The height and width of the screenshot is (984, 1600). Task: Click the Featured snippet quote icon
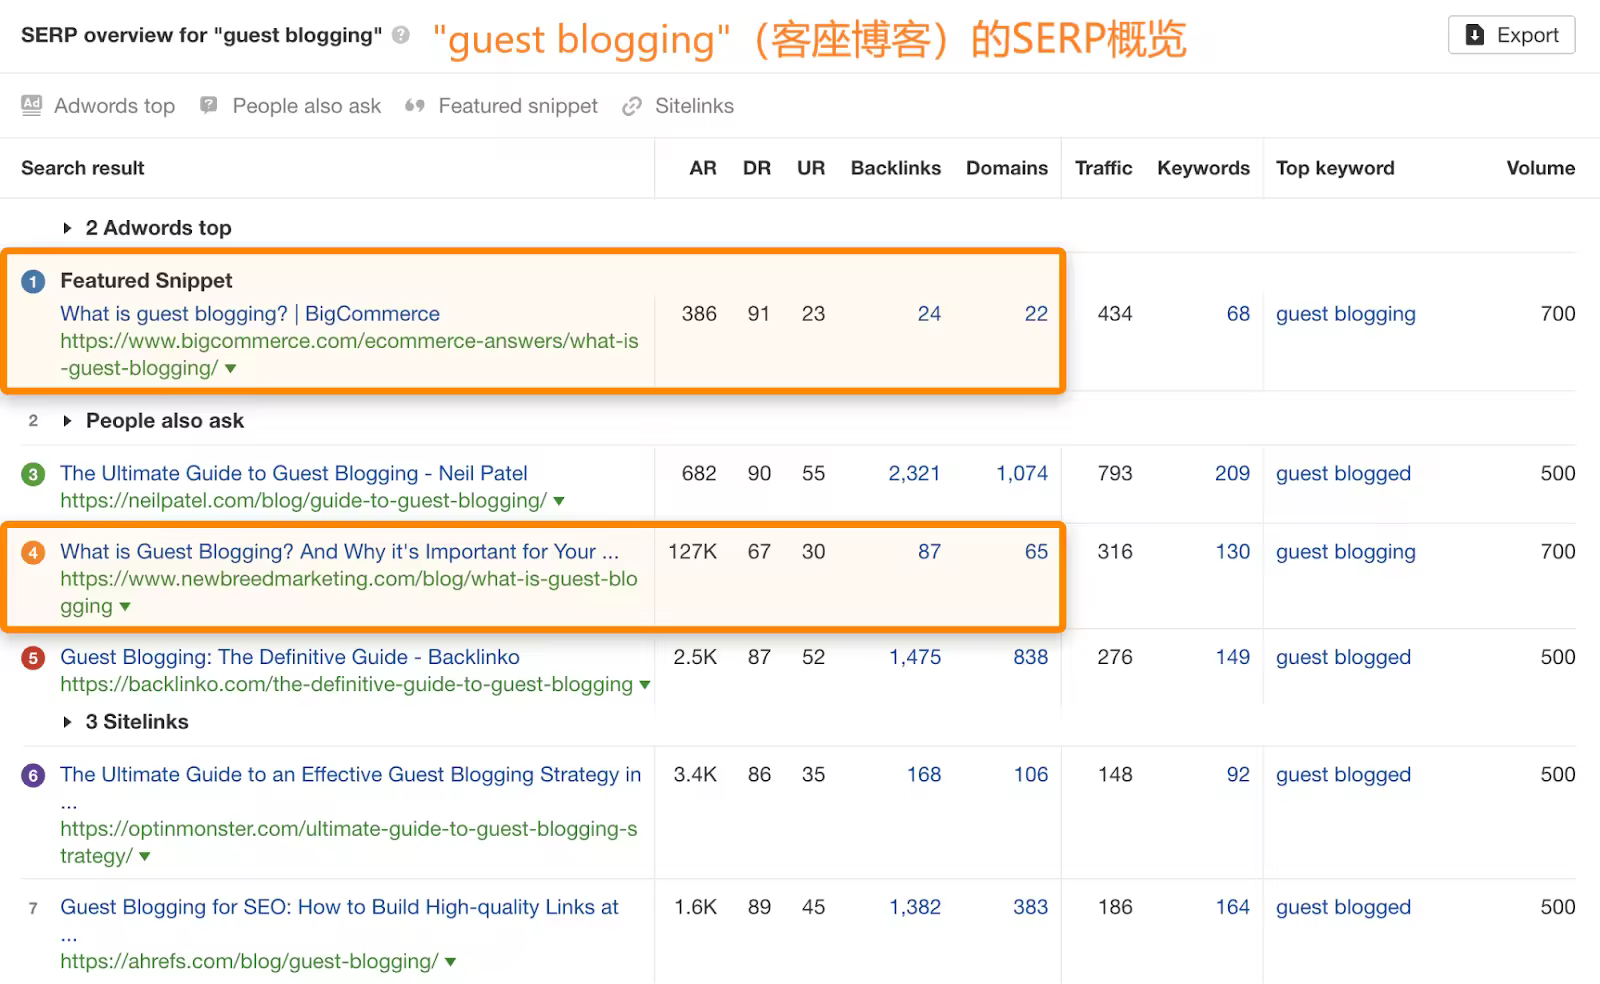(415, 106)
